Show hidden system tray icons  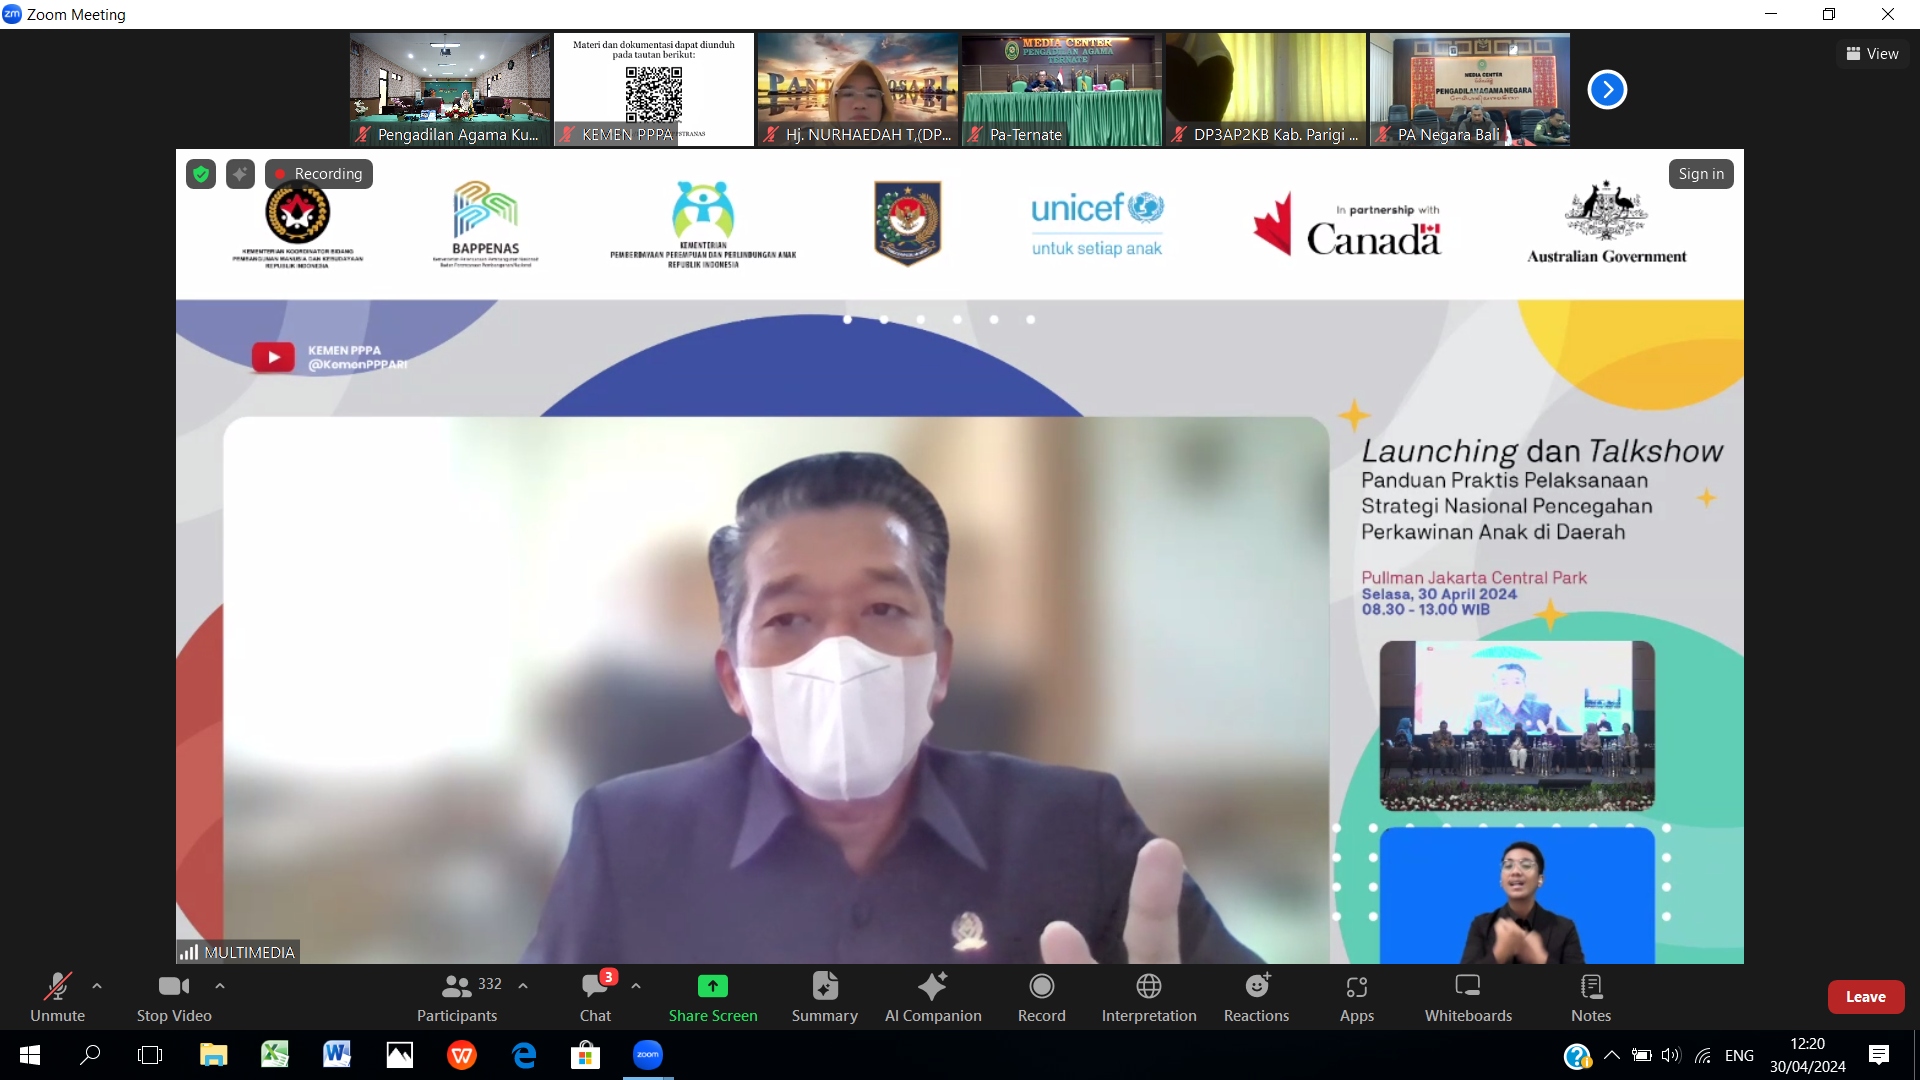point(1612,1055)
